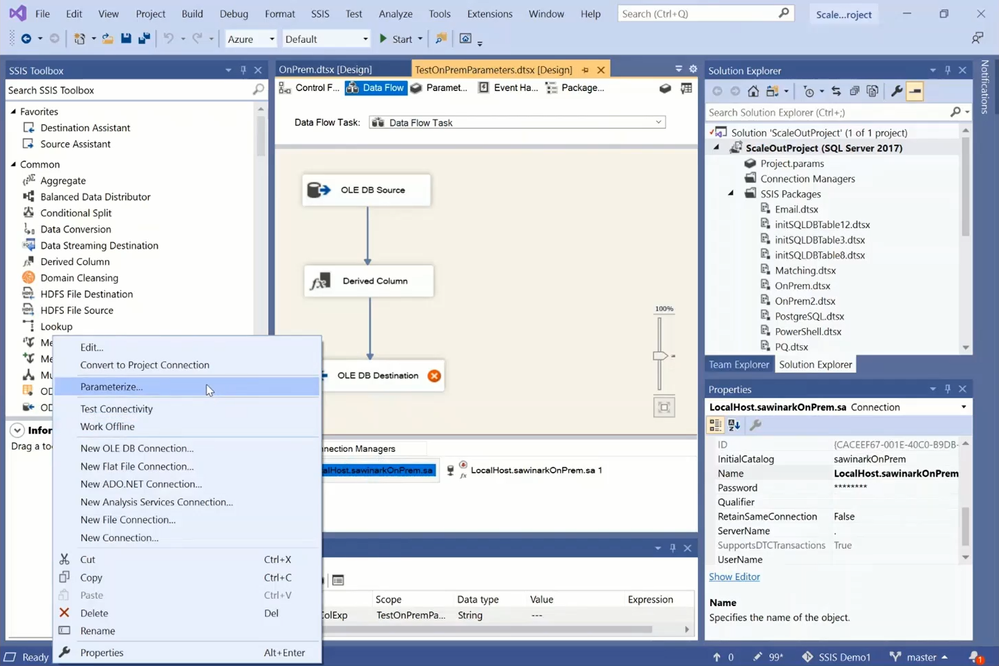The width and height of the screenshot is (999, 666).
Task: Click the notification bell in status bar
Action: coord(975,656)
